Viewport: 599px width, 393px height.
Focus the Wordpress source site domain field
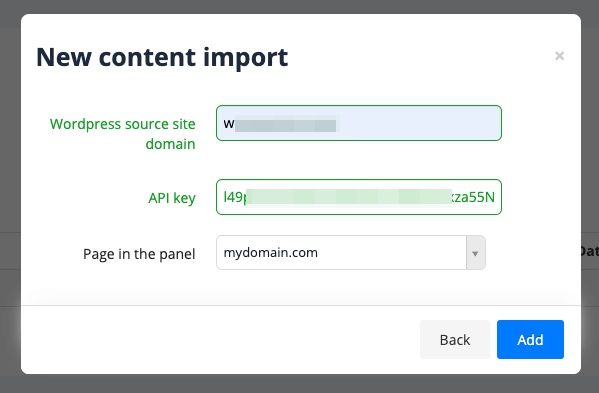pos(359,123)
